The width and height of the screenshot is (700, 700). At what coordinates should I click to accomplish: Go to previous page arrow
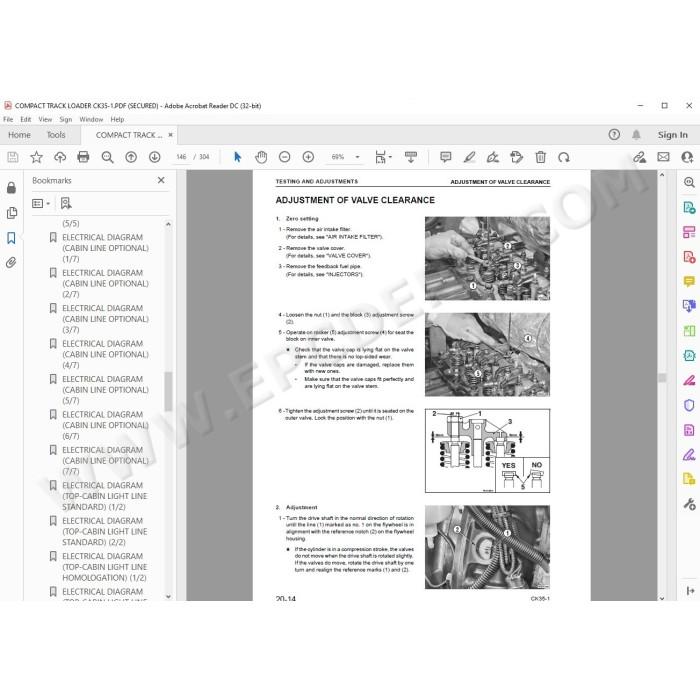tap(131, 157)
